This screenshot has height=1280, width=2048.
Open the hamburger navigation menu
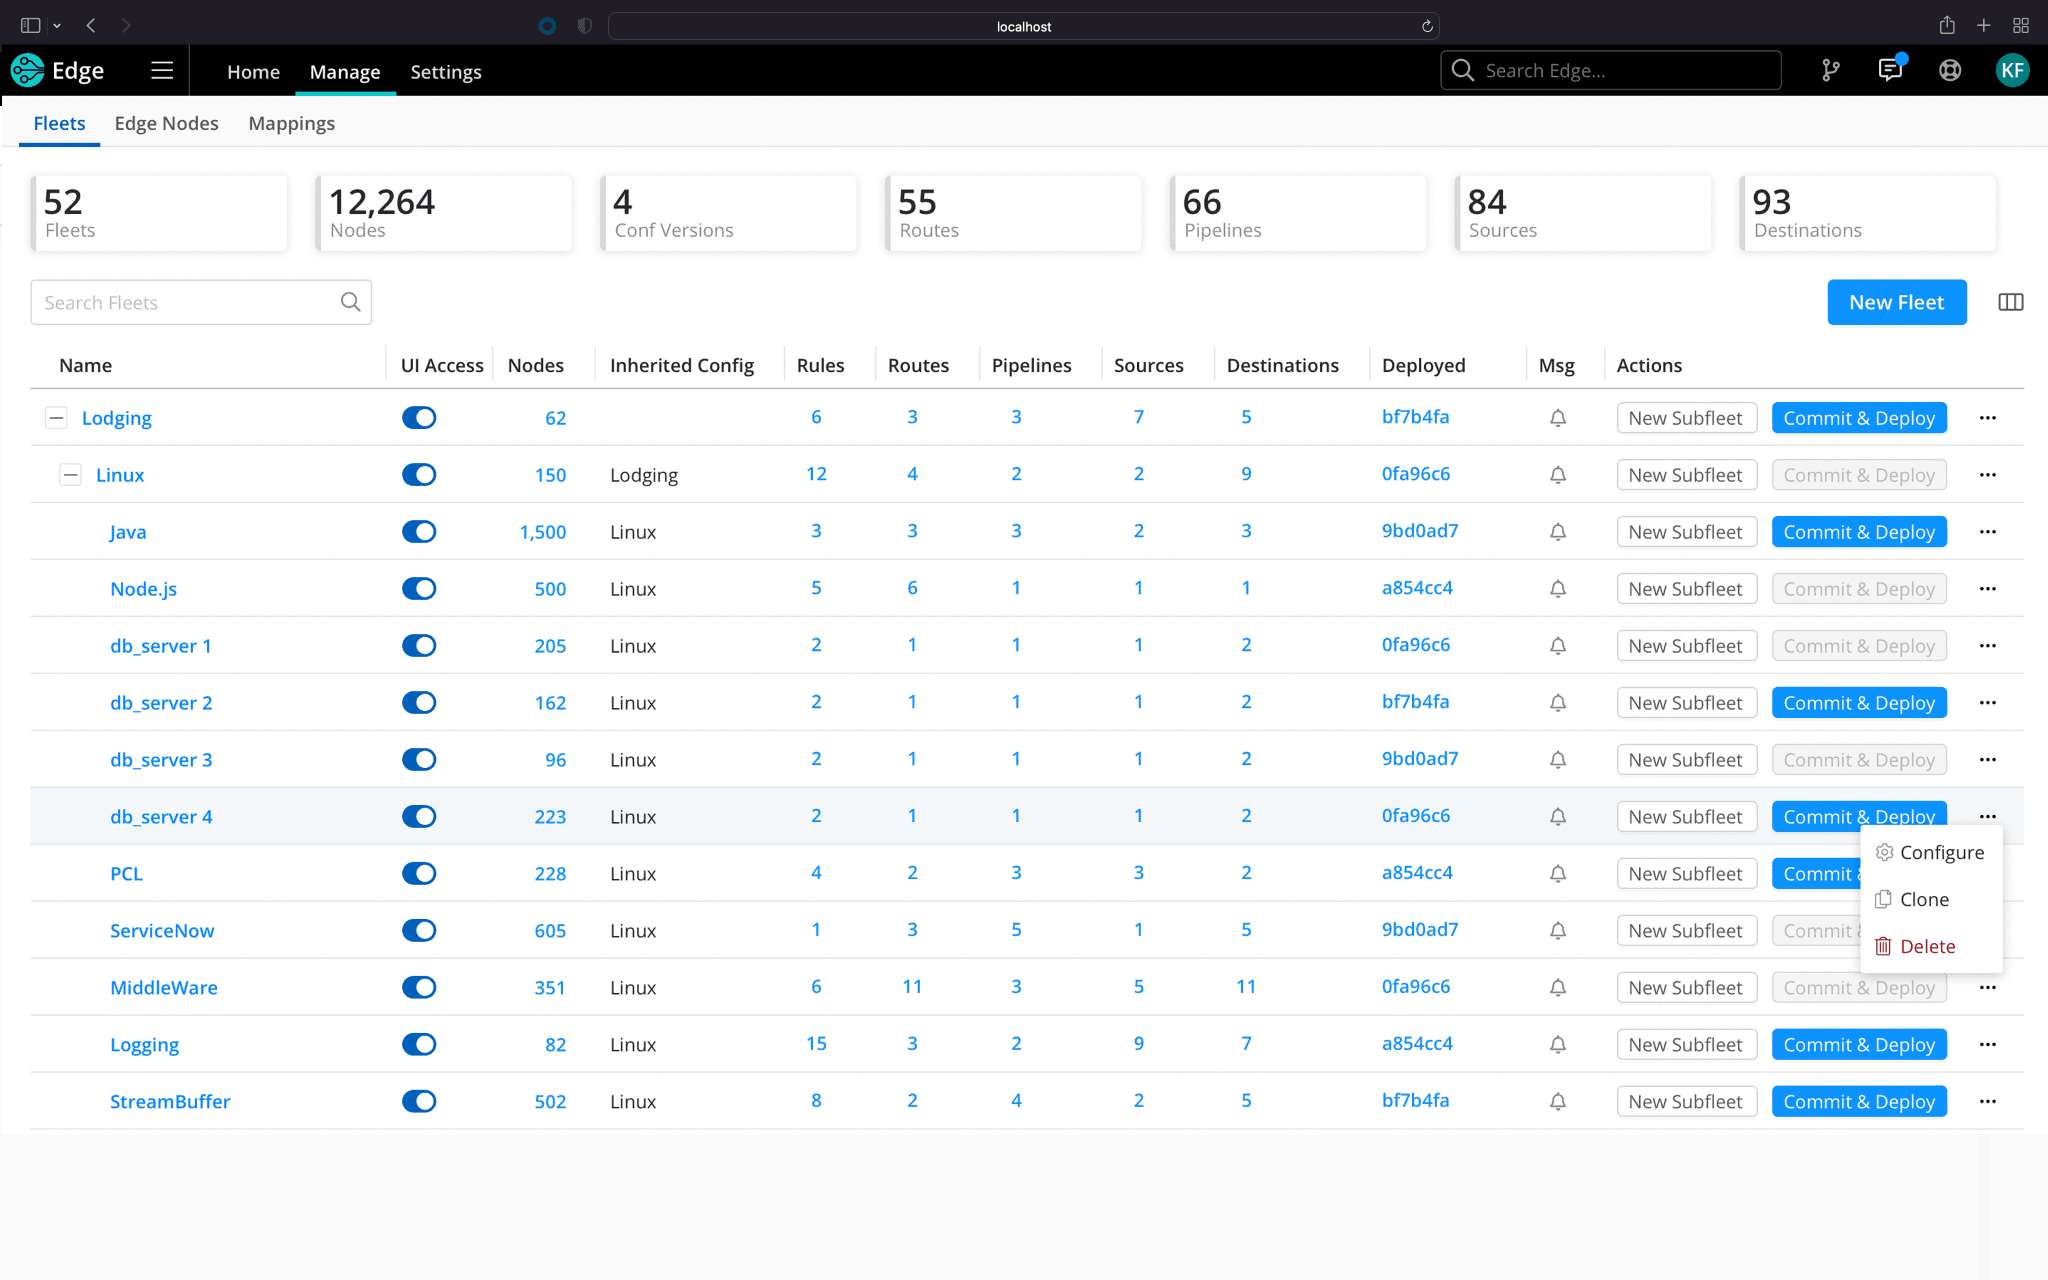(162, 70)
